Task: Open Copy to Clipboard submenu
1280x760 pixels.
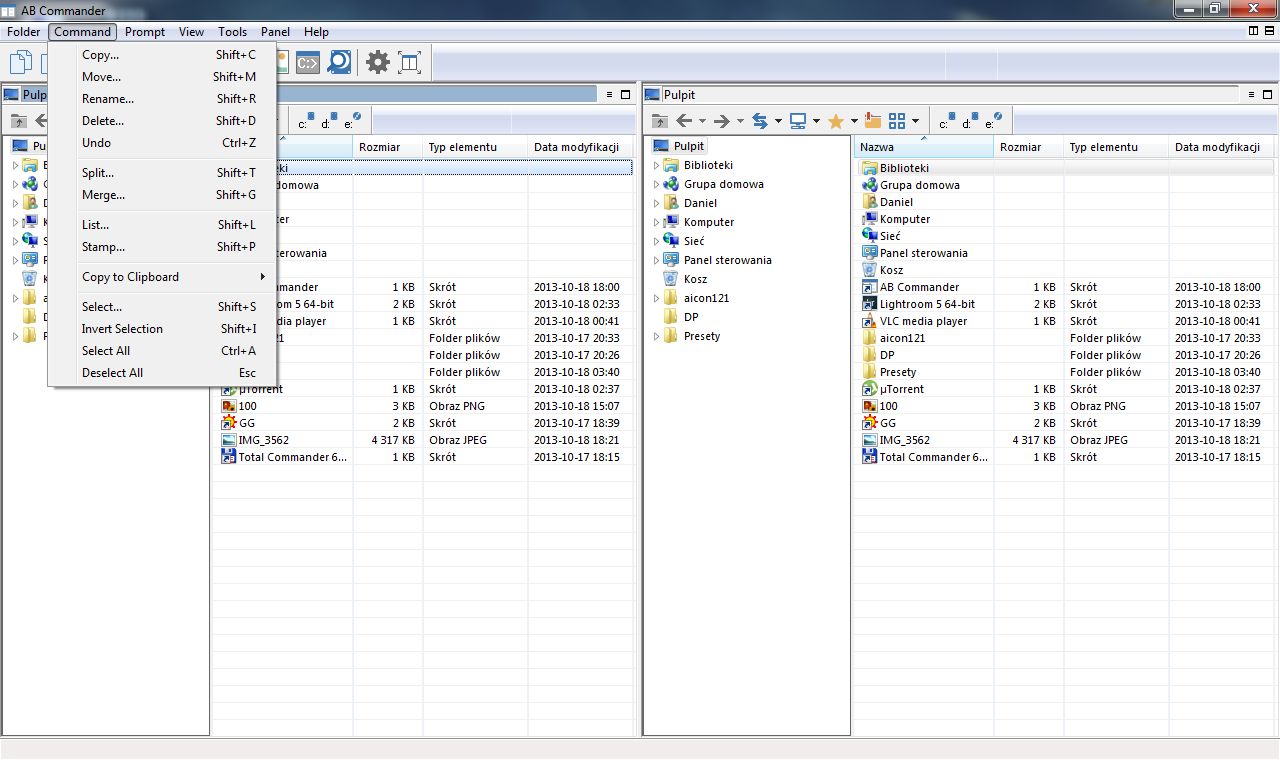Action: (x=162, y=277)
